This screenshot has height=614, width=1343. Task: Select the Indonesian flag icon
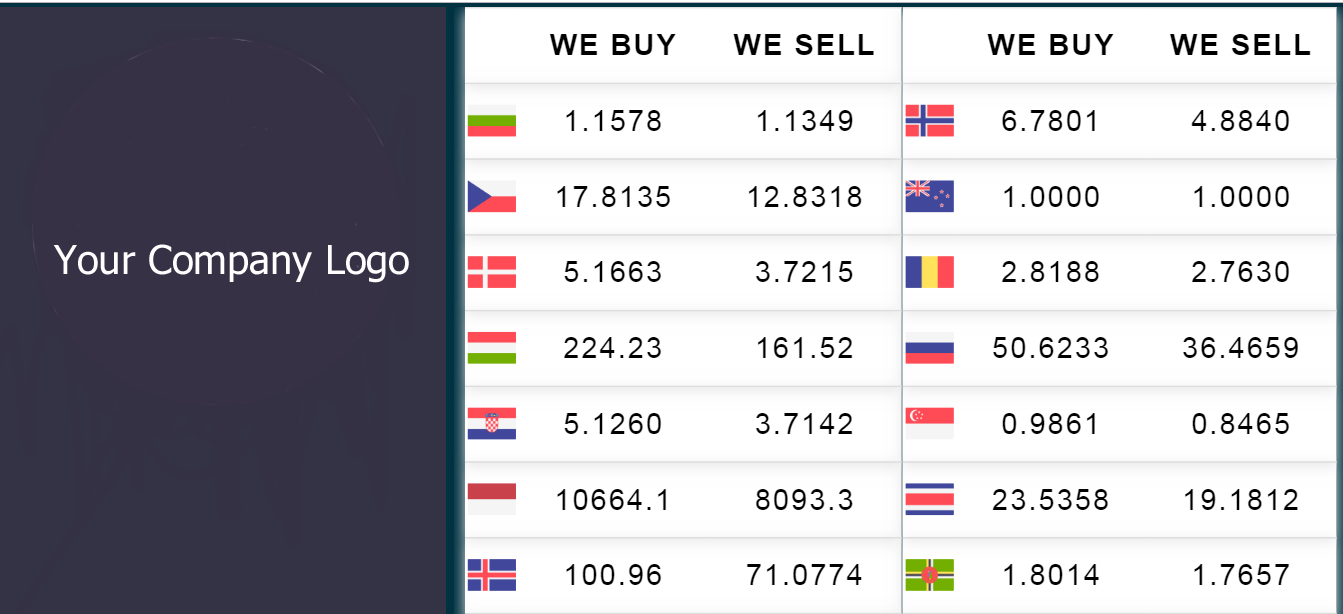(492, 499)
